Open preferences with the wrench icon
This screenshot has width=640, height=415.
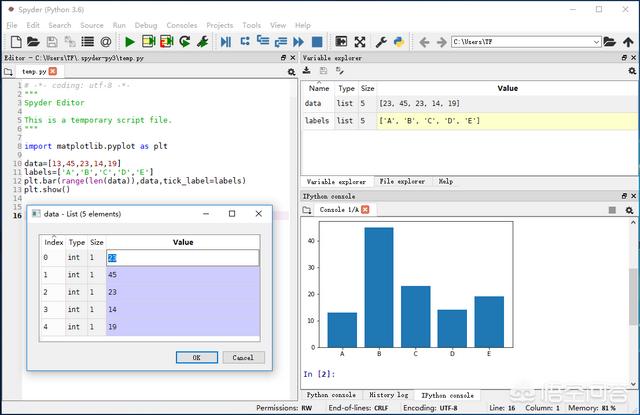tap(381, 42)
